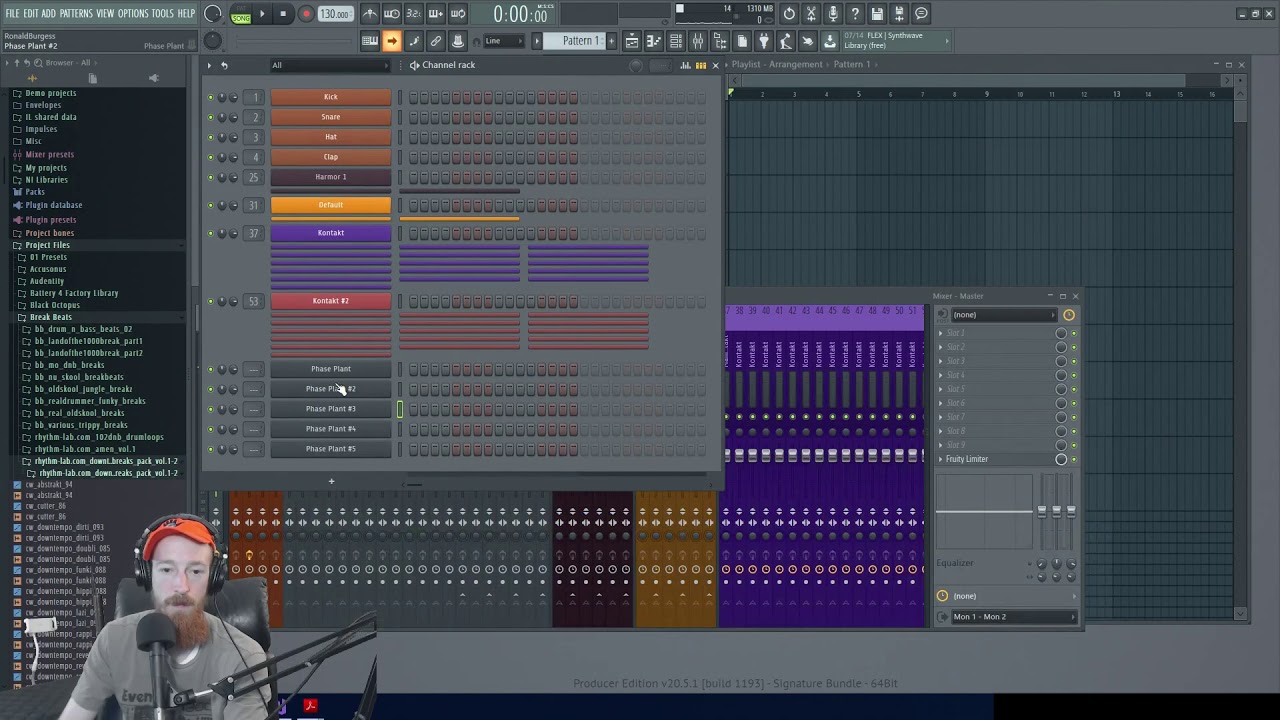Open the channel rack toolbar icon

tap(675, 41)
